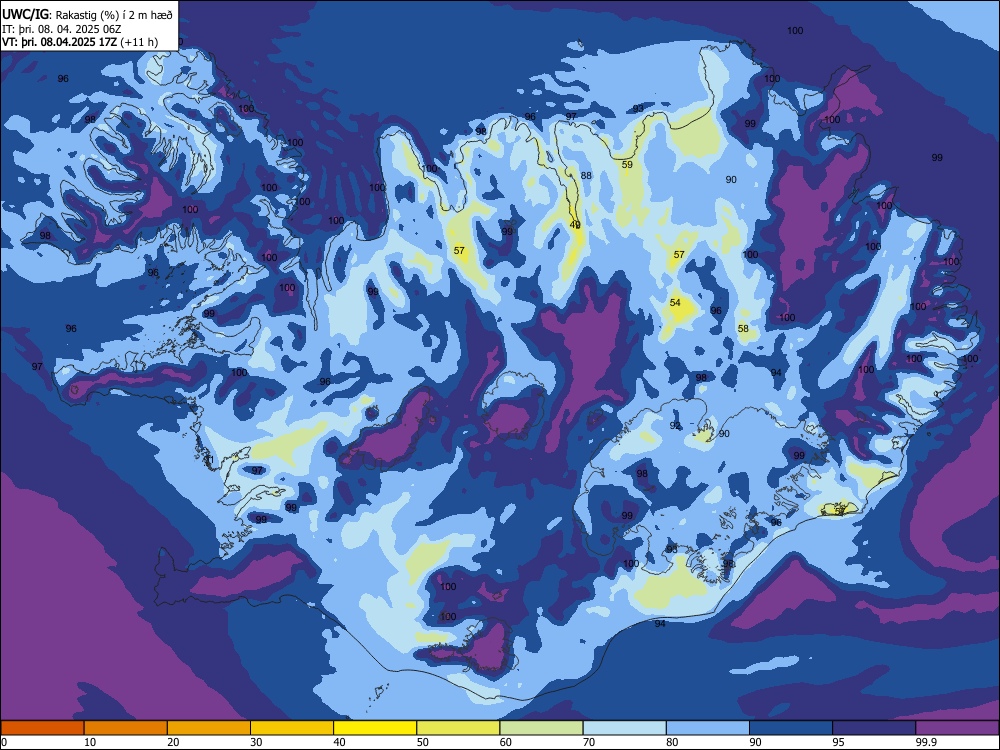Click the 40–50% bright yellow legend swatch
Image resolution: width=1000 pixels, height=750 pixels.
pyautogui.click(x=375, y=728)
